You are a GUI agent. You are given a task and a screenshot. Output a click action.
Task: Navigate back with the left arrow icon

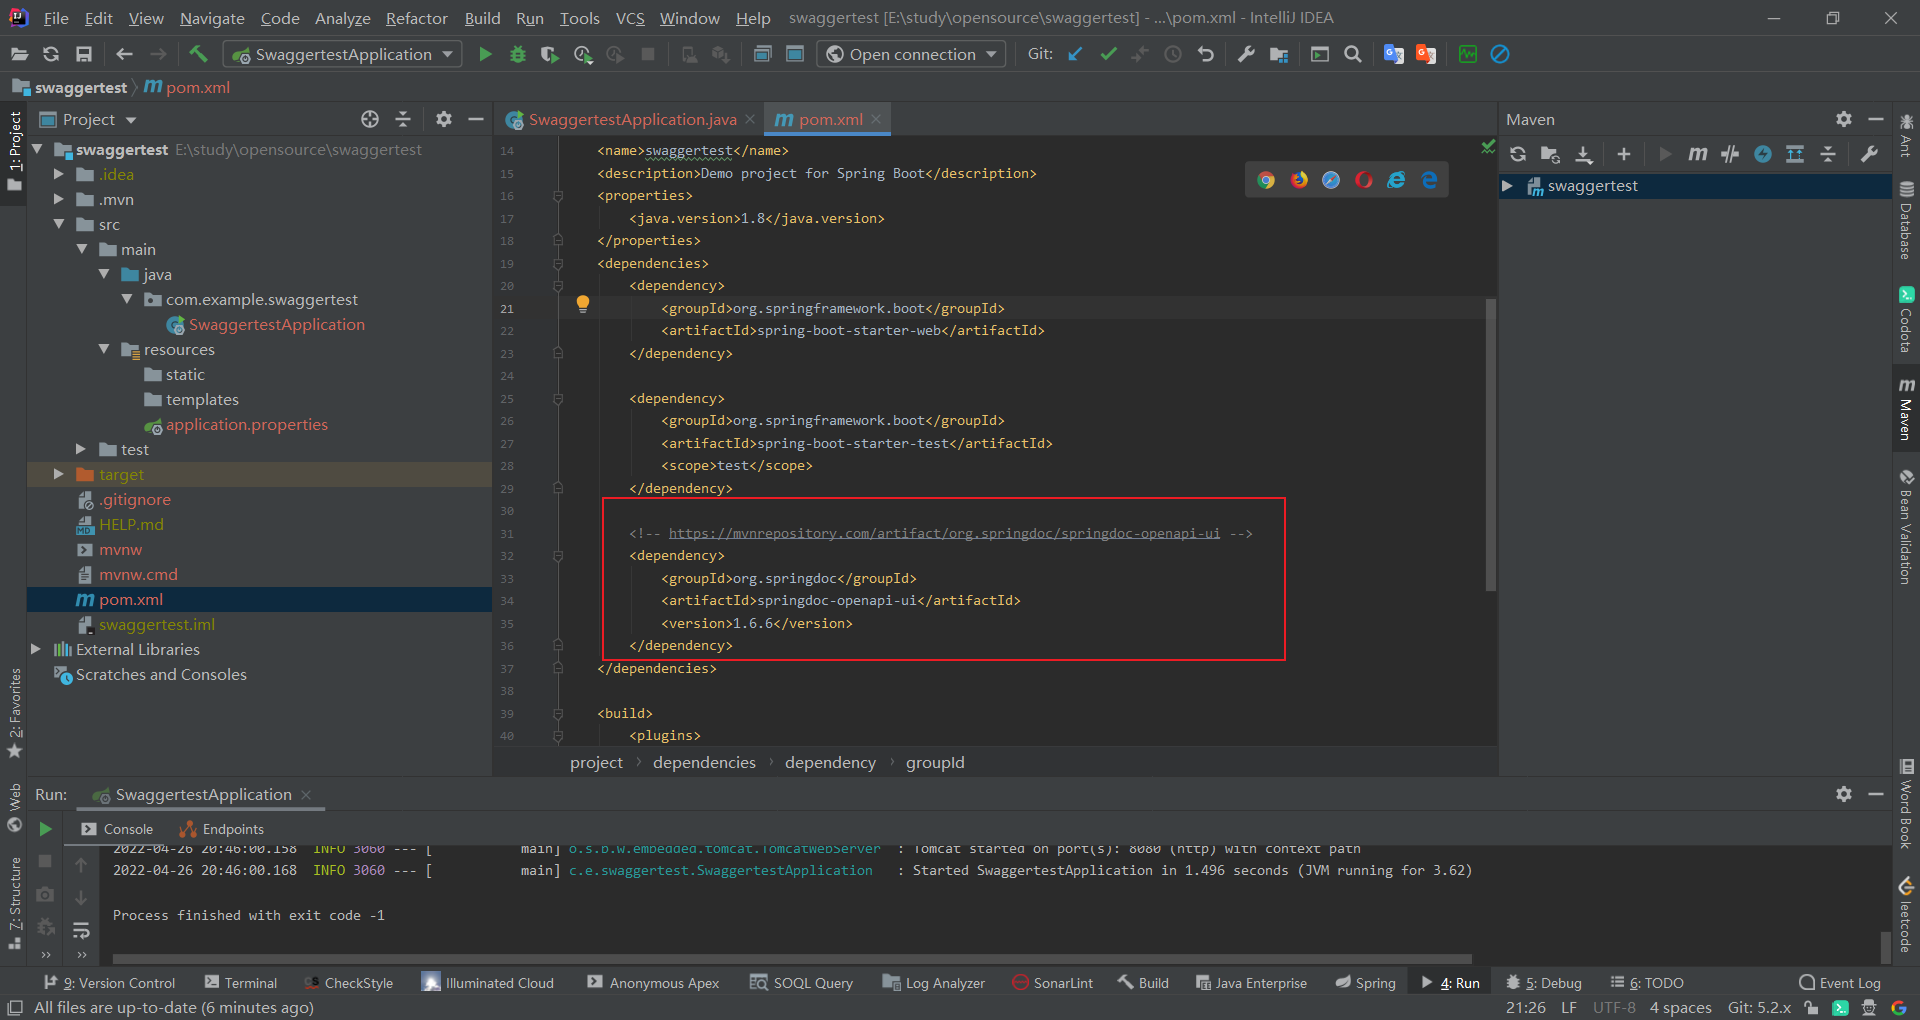[124, 54]
